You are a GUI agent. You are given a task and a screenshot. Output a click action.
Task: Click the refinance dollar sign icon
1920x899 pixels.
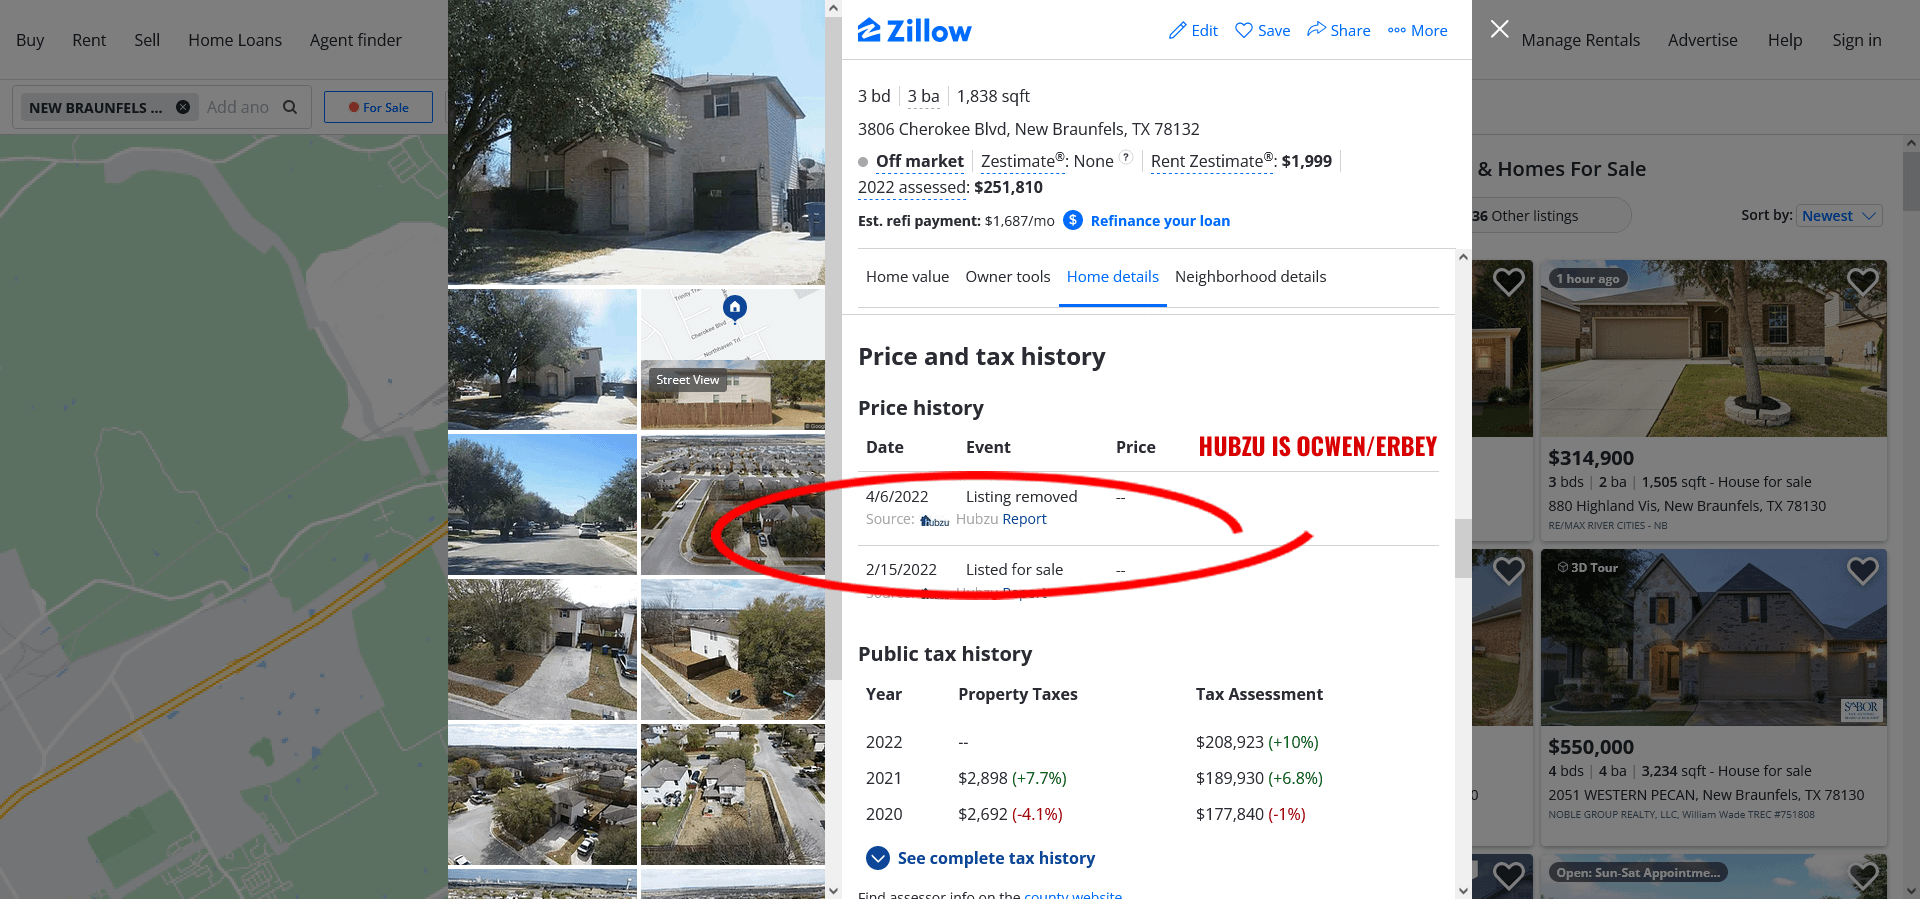click(x=1073, y=220)
